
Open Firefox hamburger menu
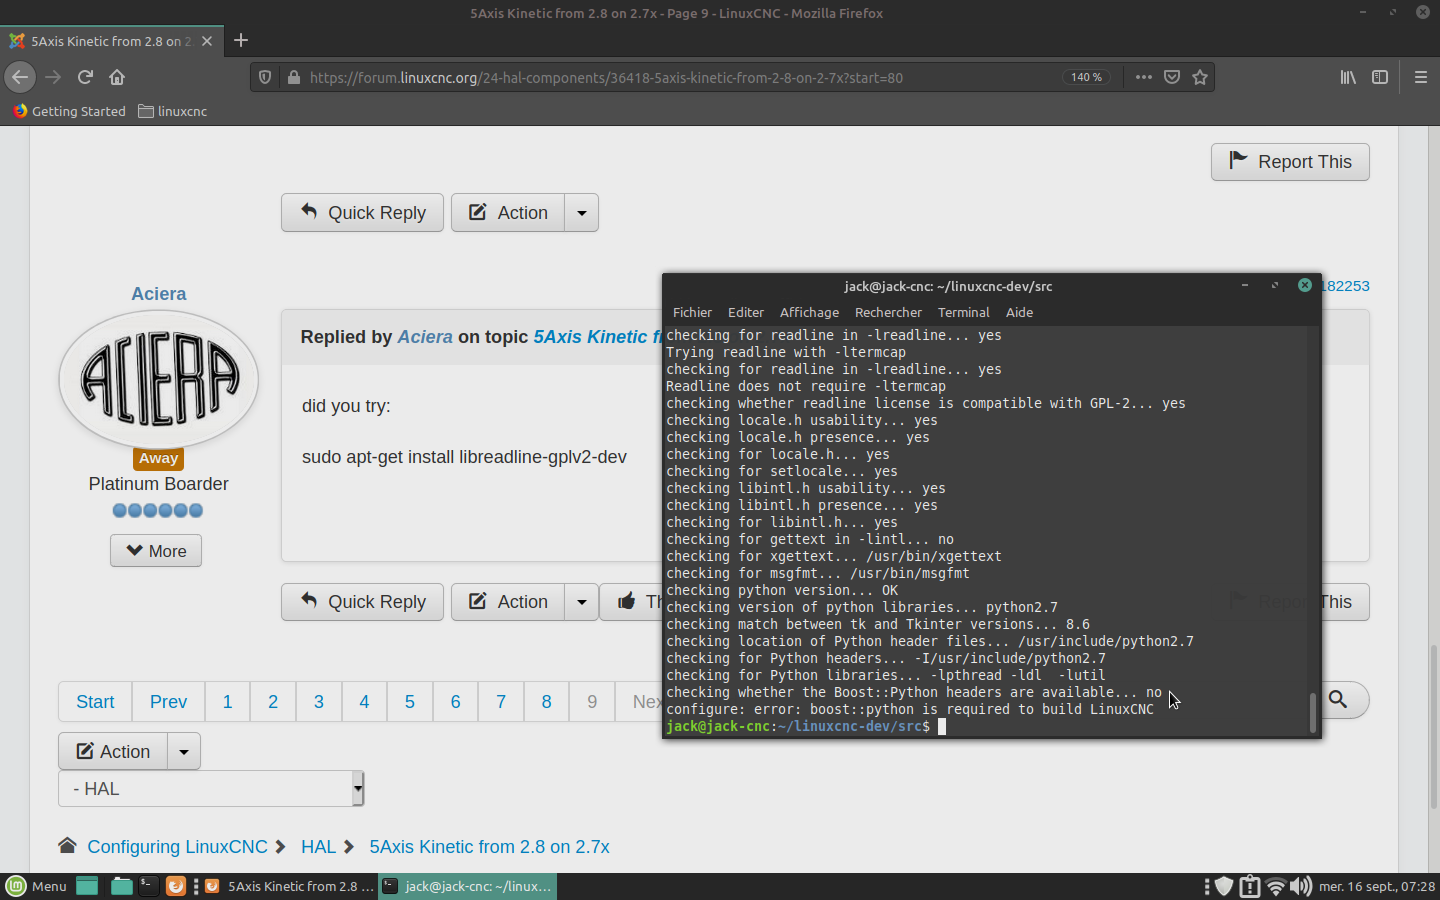click(x=1420, y=77)
